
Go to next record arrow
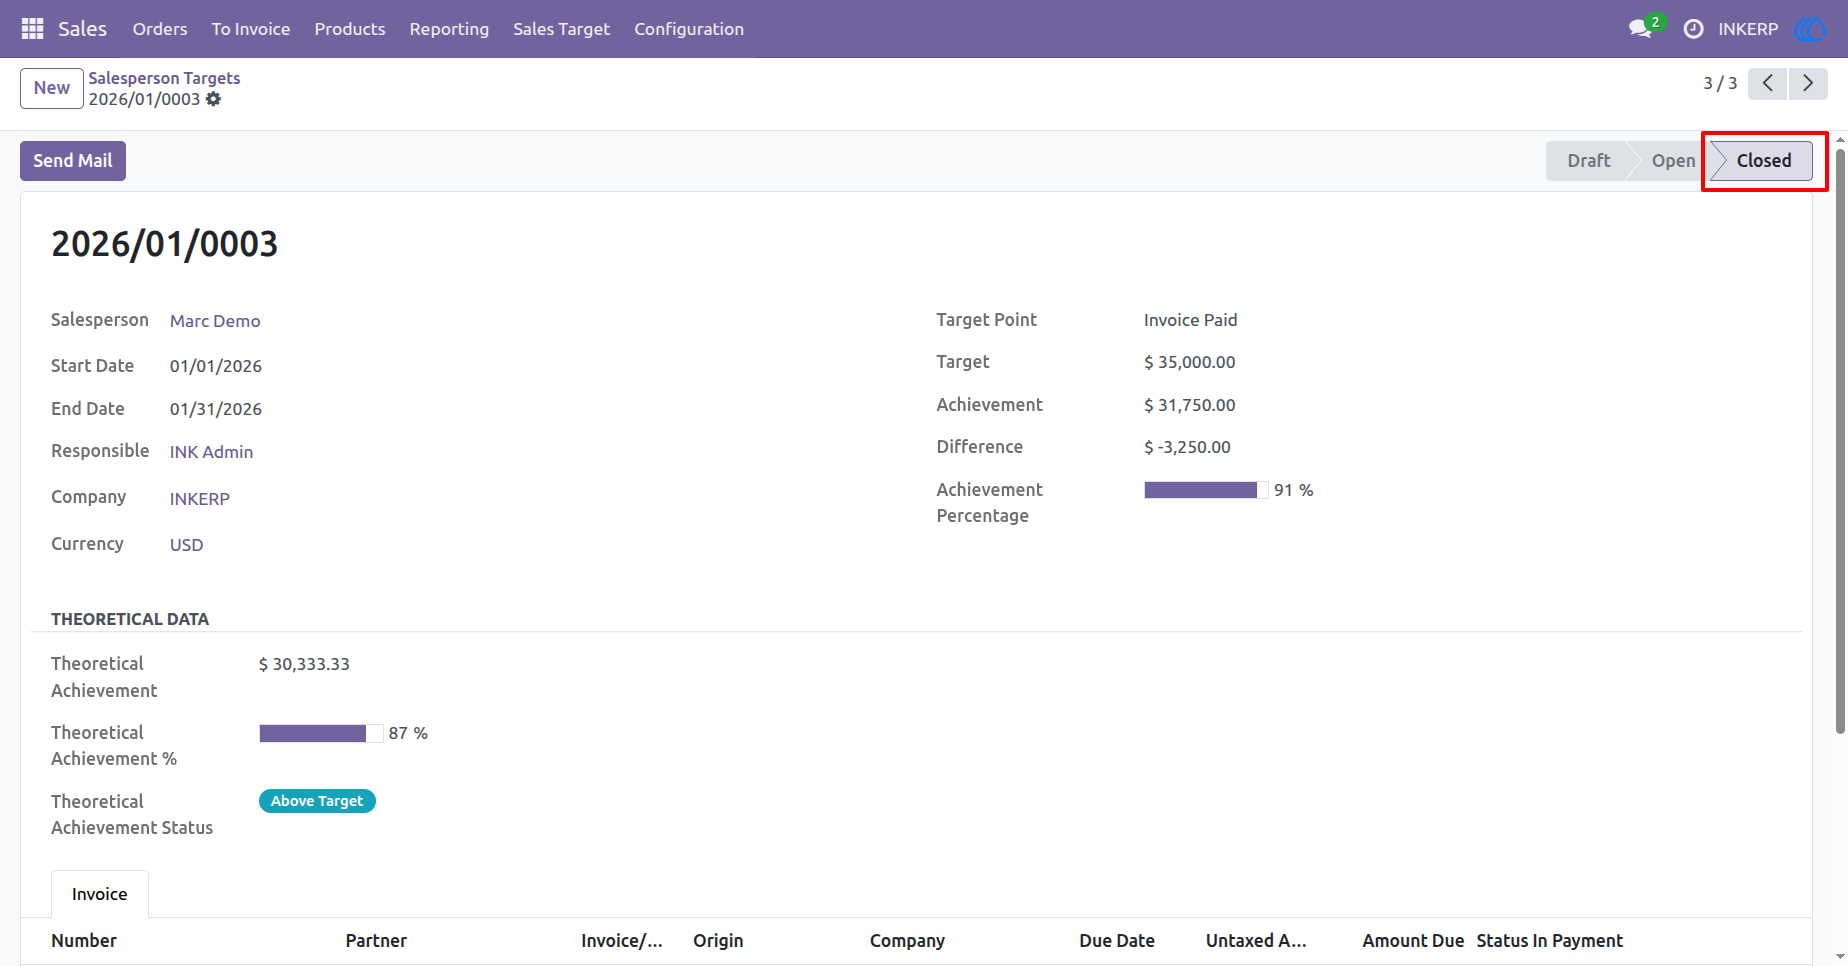(x=1808, y=83)
